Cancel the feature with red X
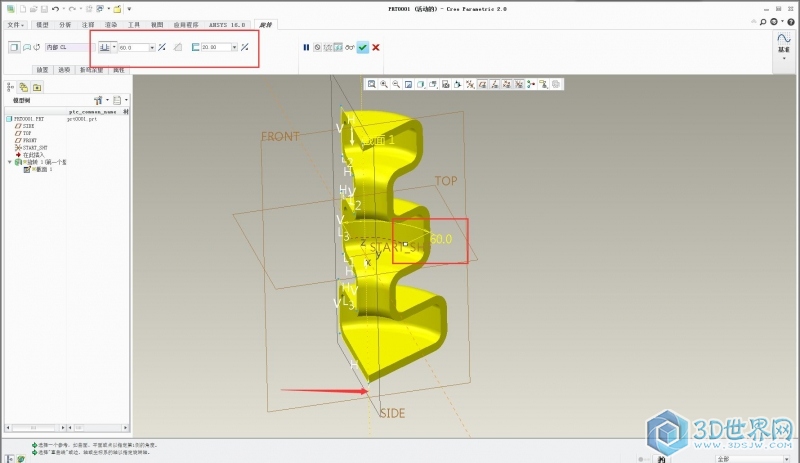 coord(376,47)
